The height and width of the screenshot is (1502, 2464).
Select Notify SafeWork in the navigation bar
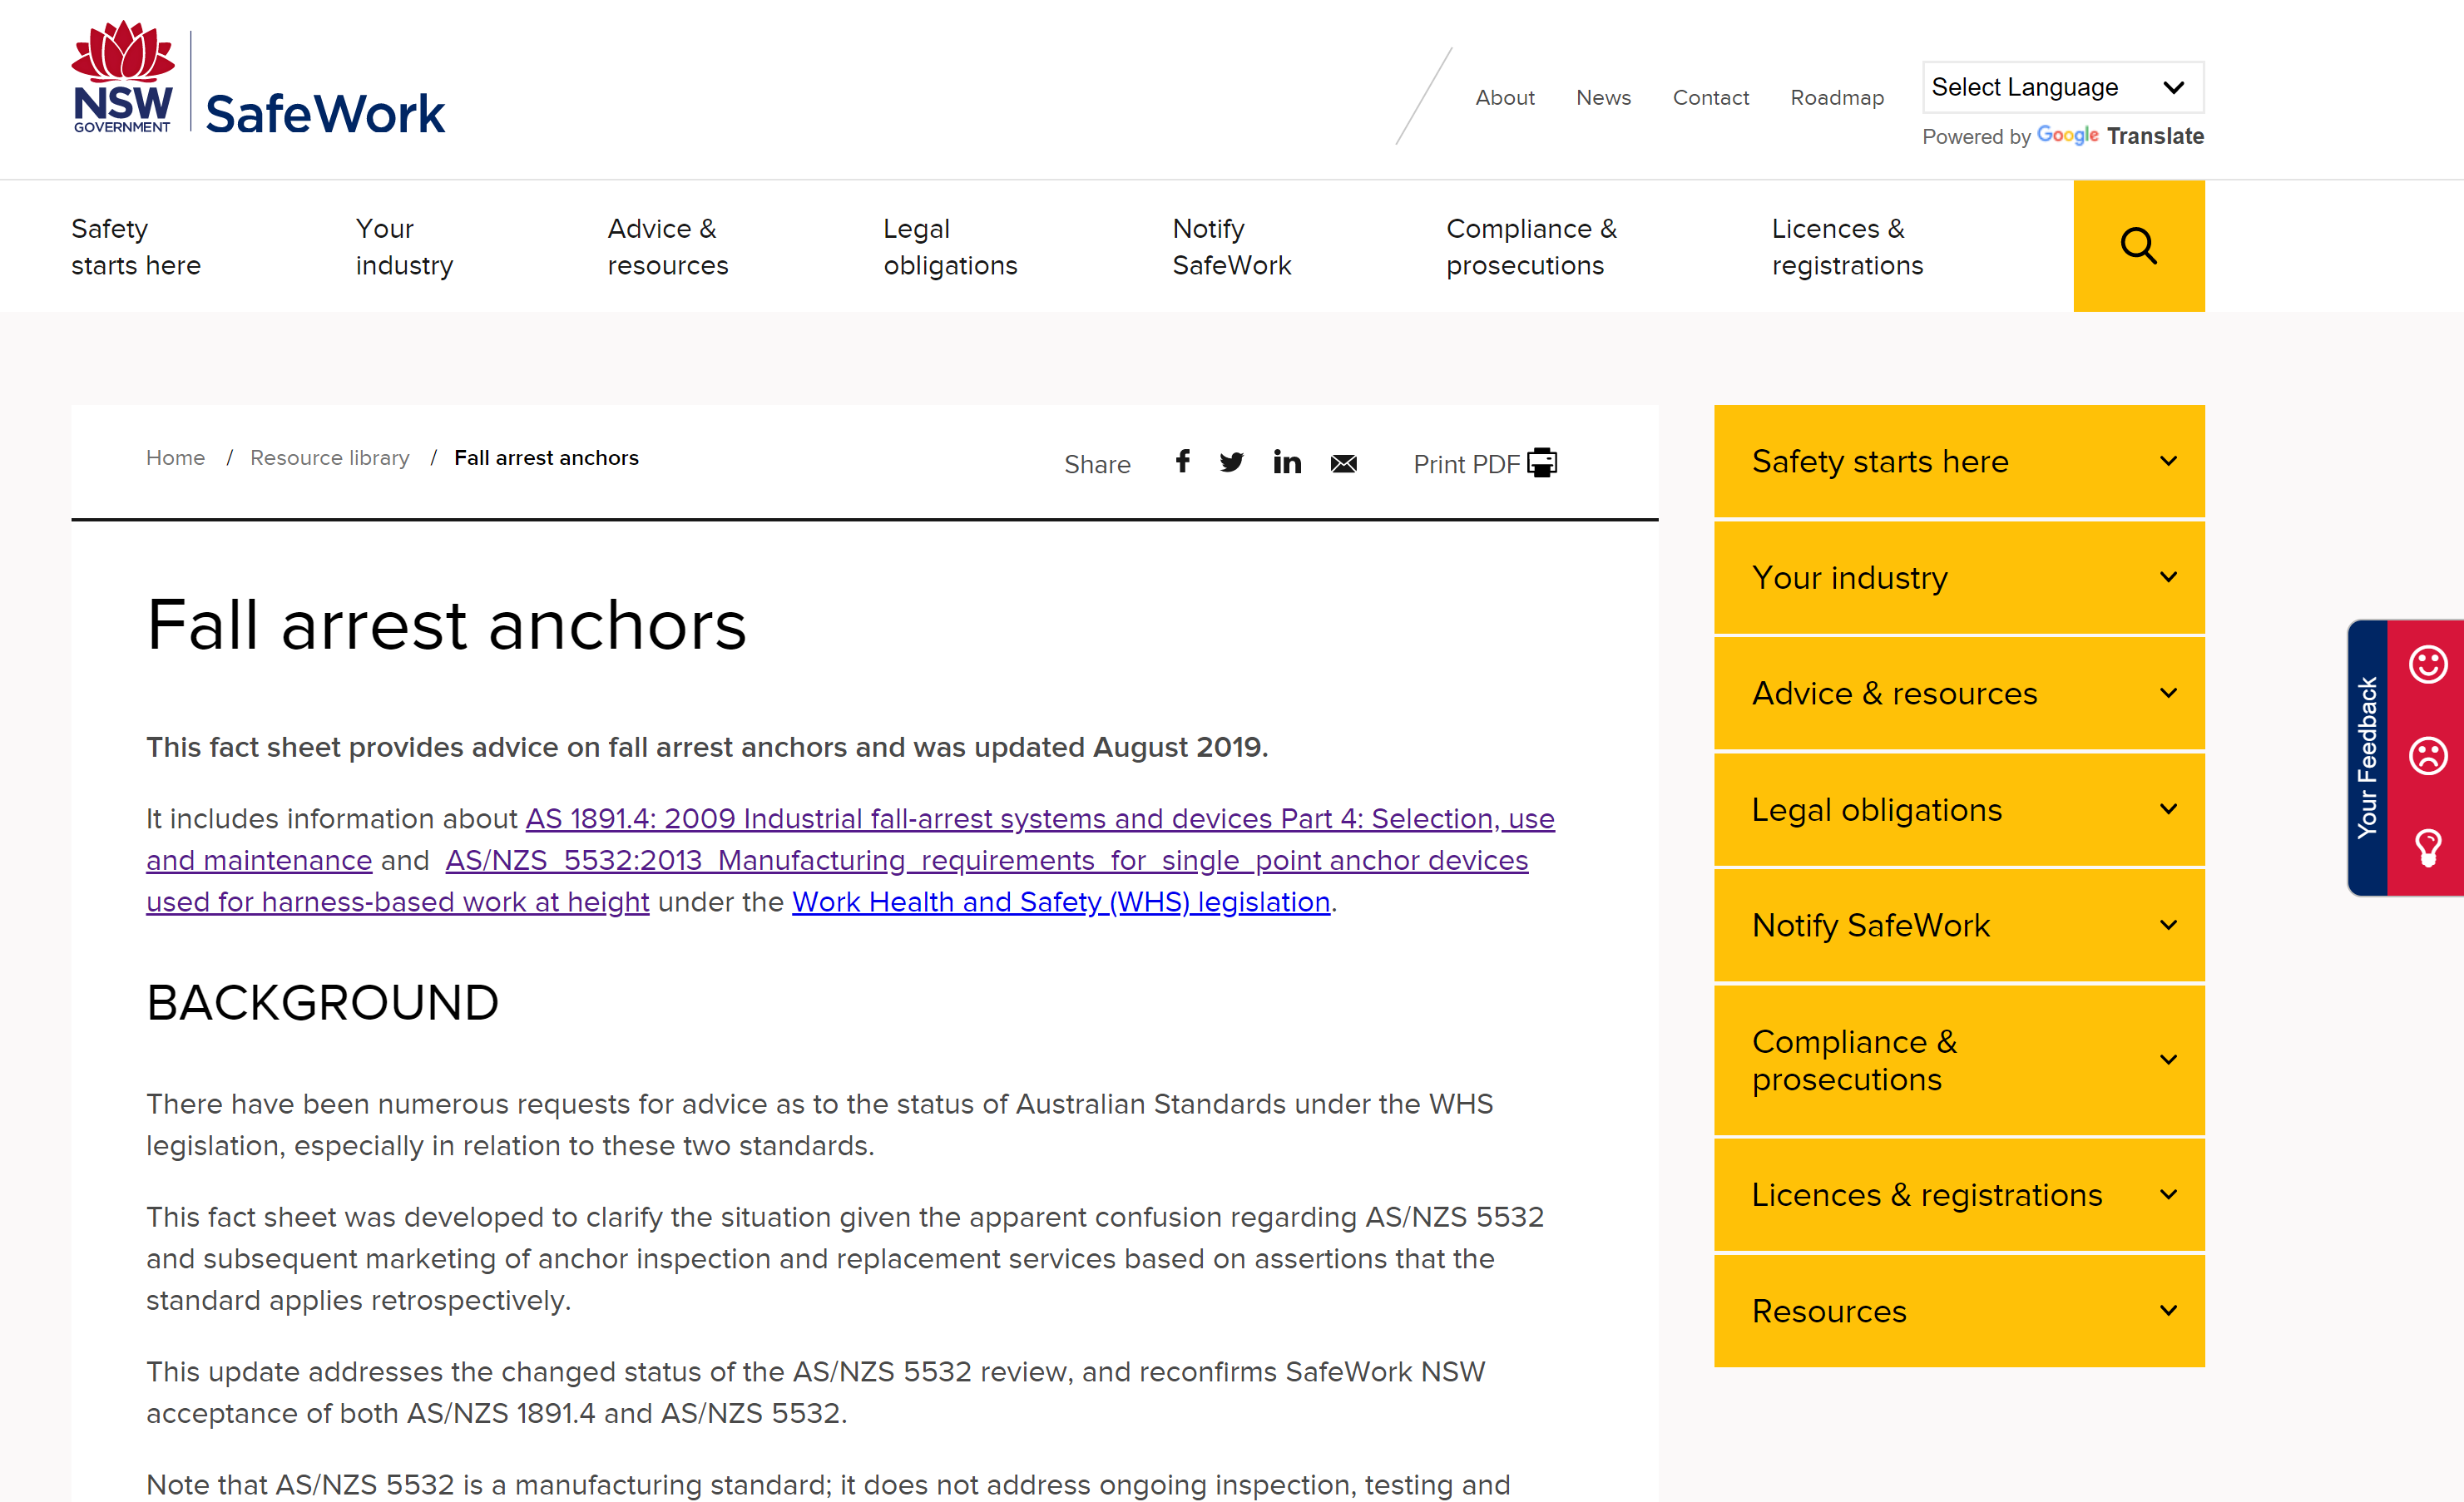pos(1231,246)
